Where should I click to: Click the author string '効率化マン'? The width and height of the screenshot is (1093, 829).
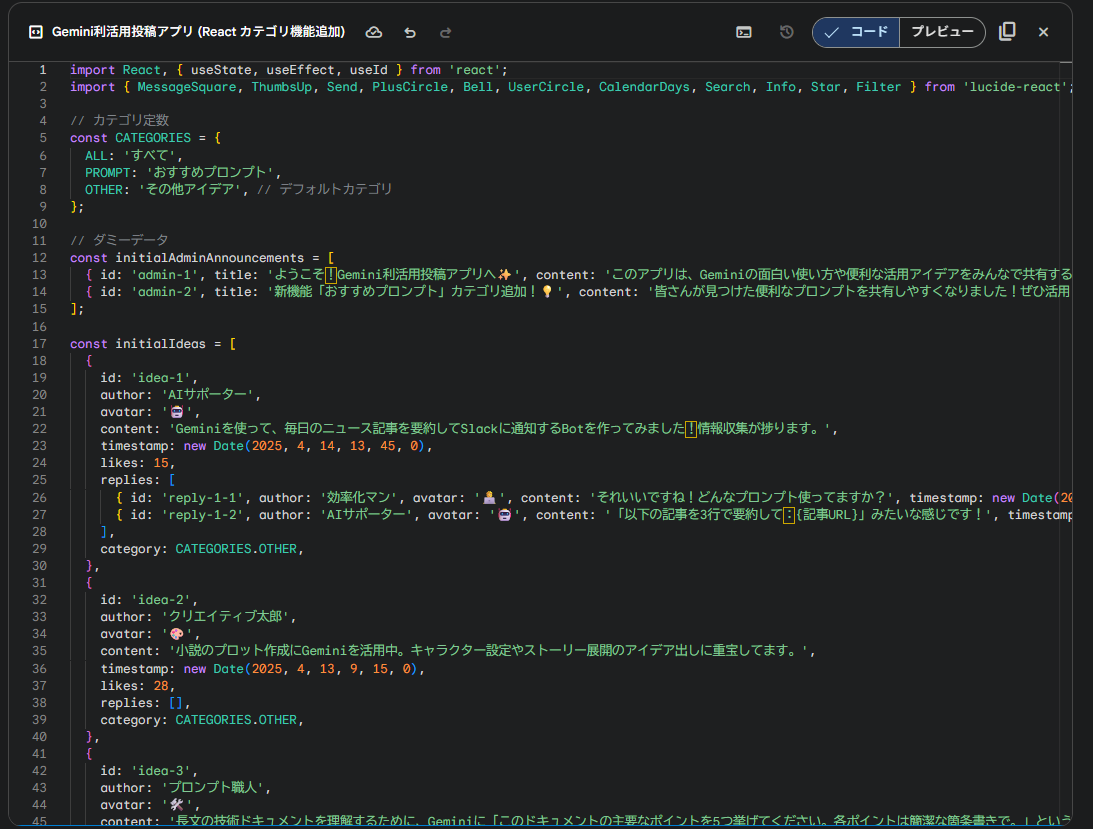(x=359, y=498)
